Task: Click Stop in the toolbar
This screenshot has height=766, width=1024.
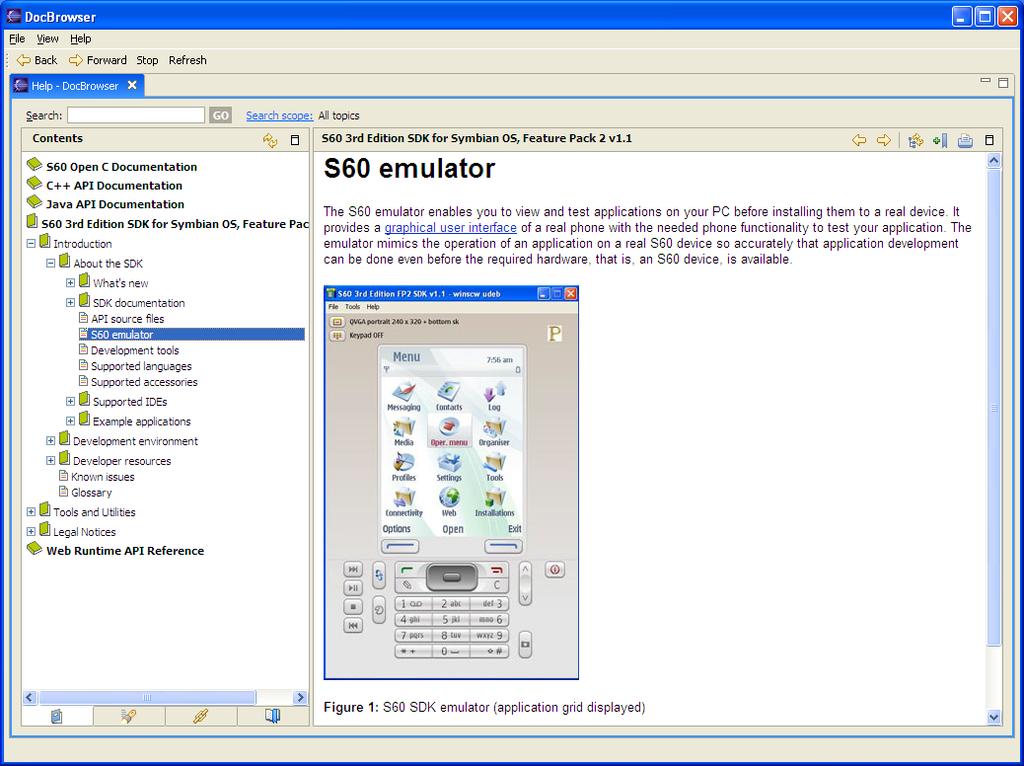Action: tap(147, 60)
